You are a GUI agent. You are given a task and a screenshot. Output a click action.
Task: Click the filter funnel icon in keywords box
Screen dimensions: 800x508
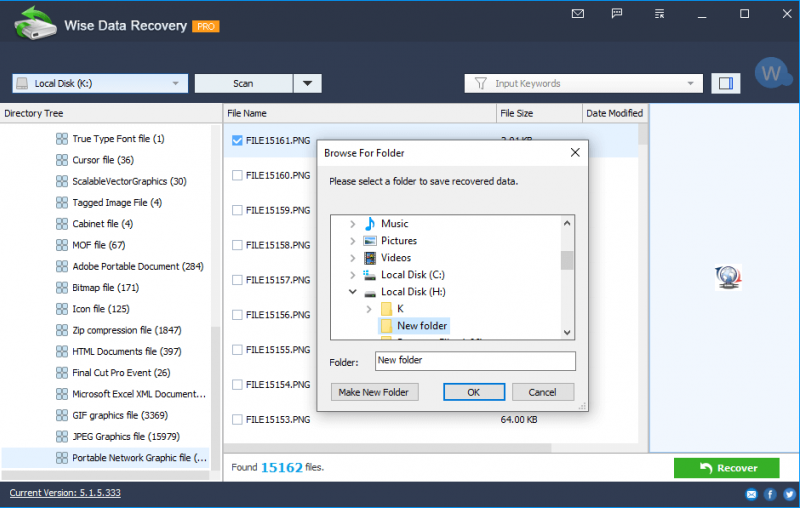point(480,83)
